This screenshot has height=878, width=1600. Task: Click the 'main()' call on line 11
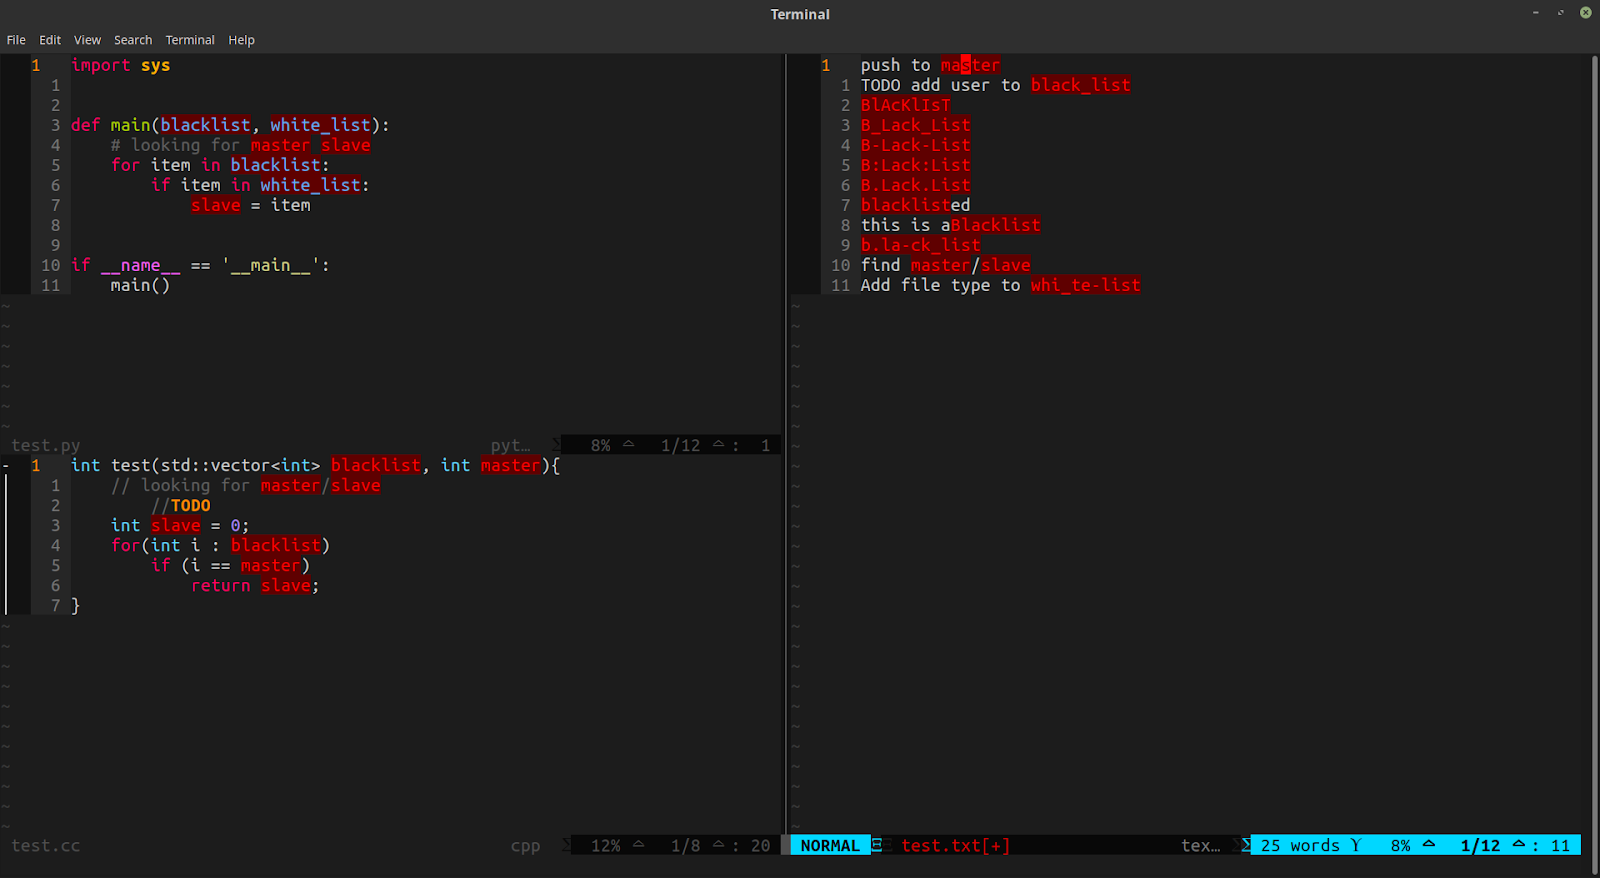[141, 285]
